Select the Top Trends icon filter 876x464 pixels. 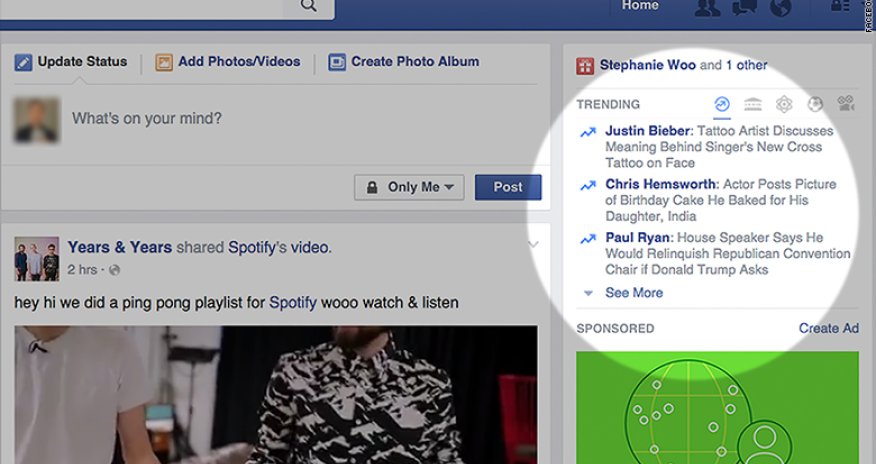pyautogui.click(x=722, y=104)
